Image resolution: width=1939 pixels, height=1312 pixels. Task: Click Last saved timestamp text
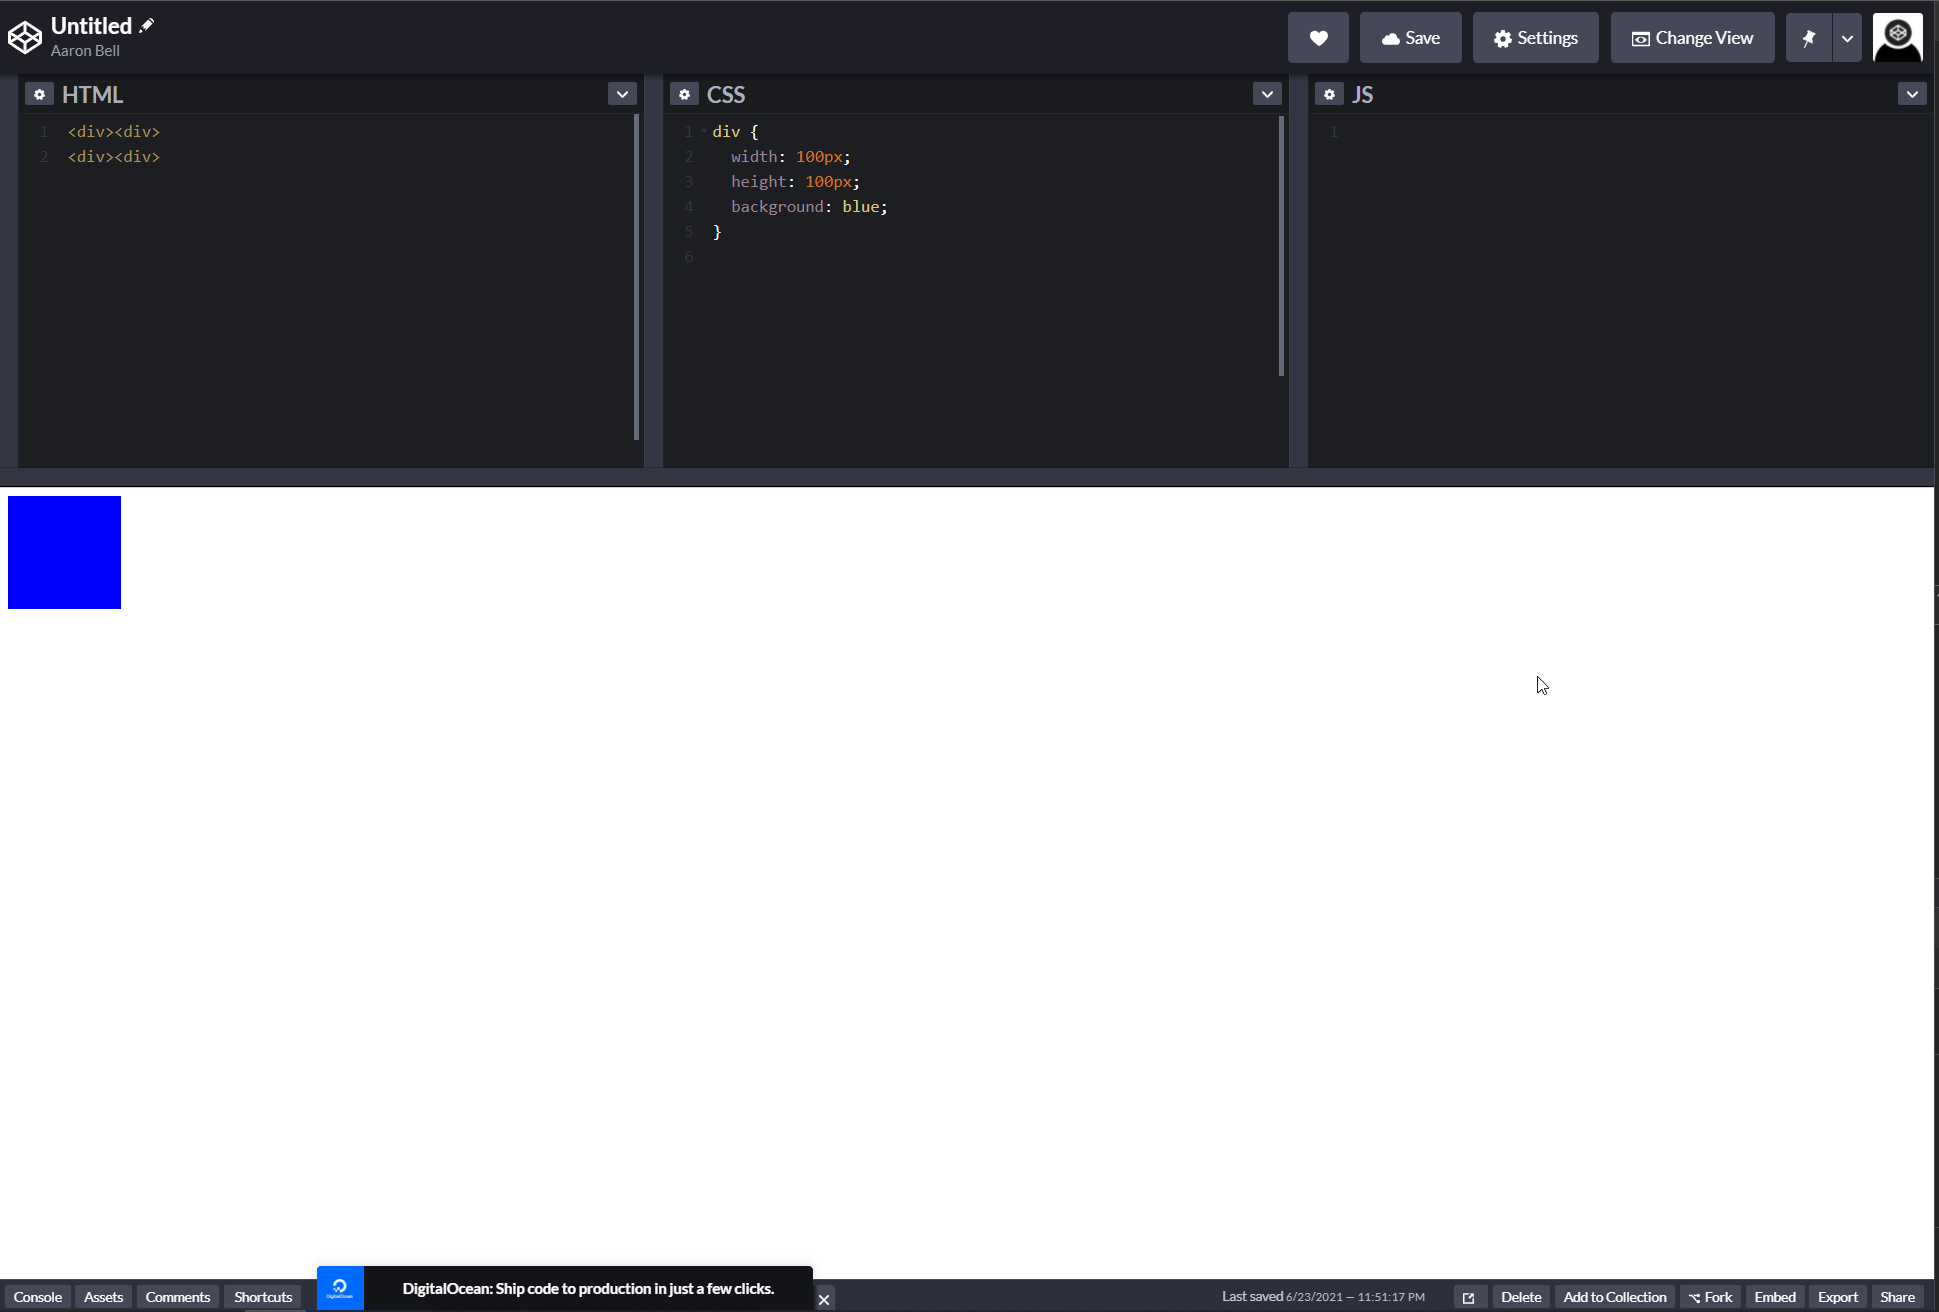[1323, 1297]
